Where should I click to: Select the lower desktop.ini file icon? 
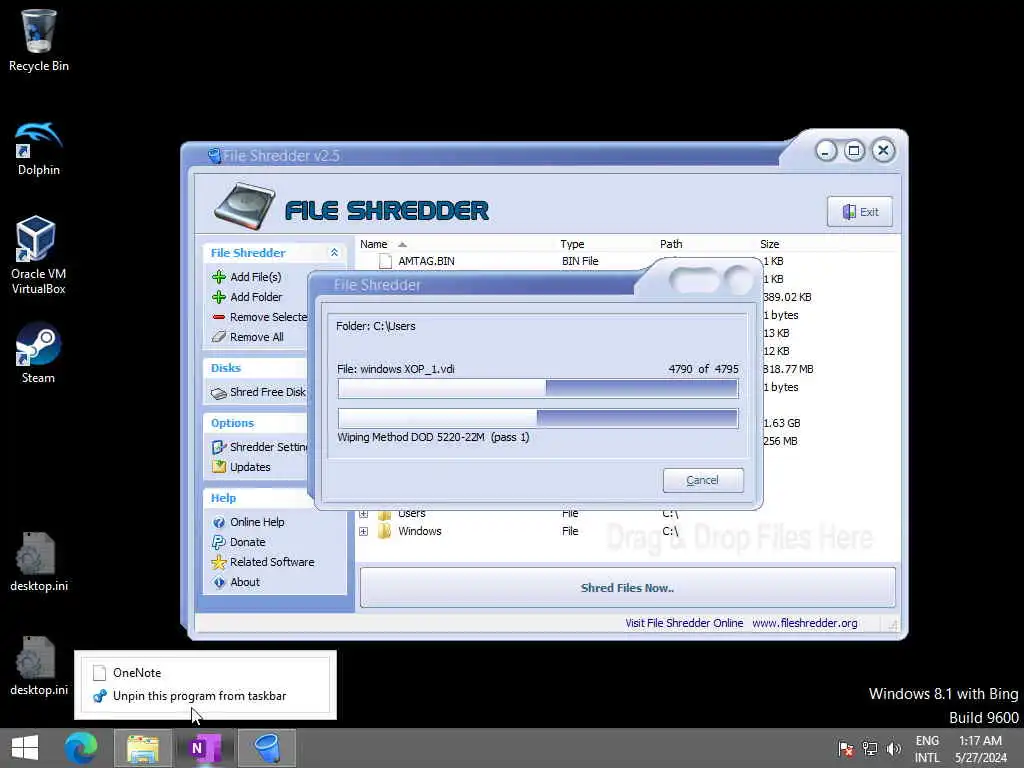point(39,666)
